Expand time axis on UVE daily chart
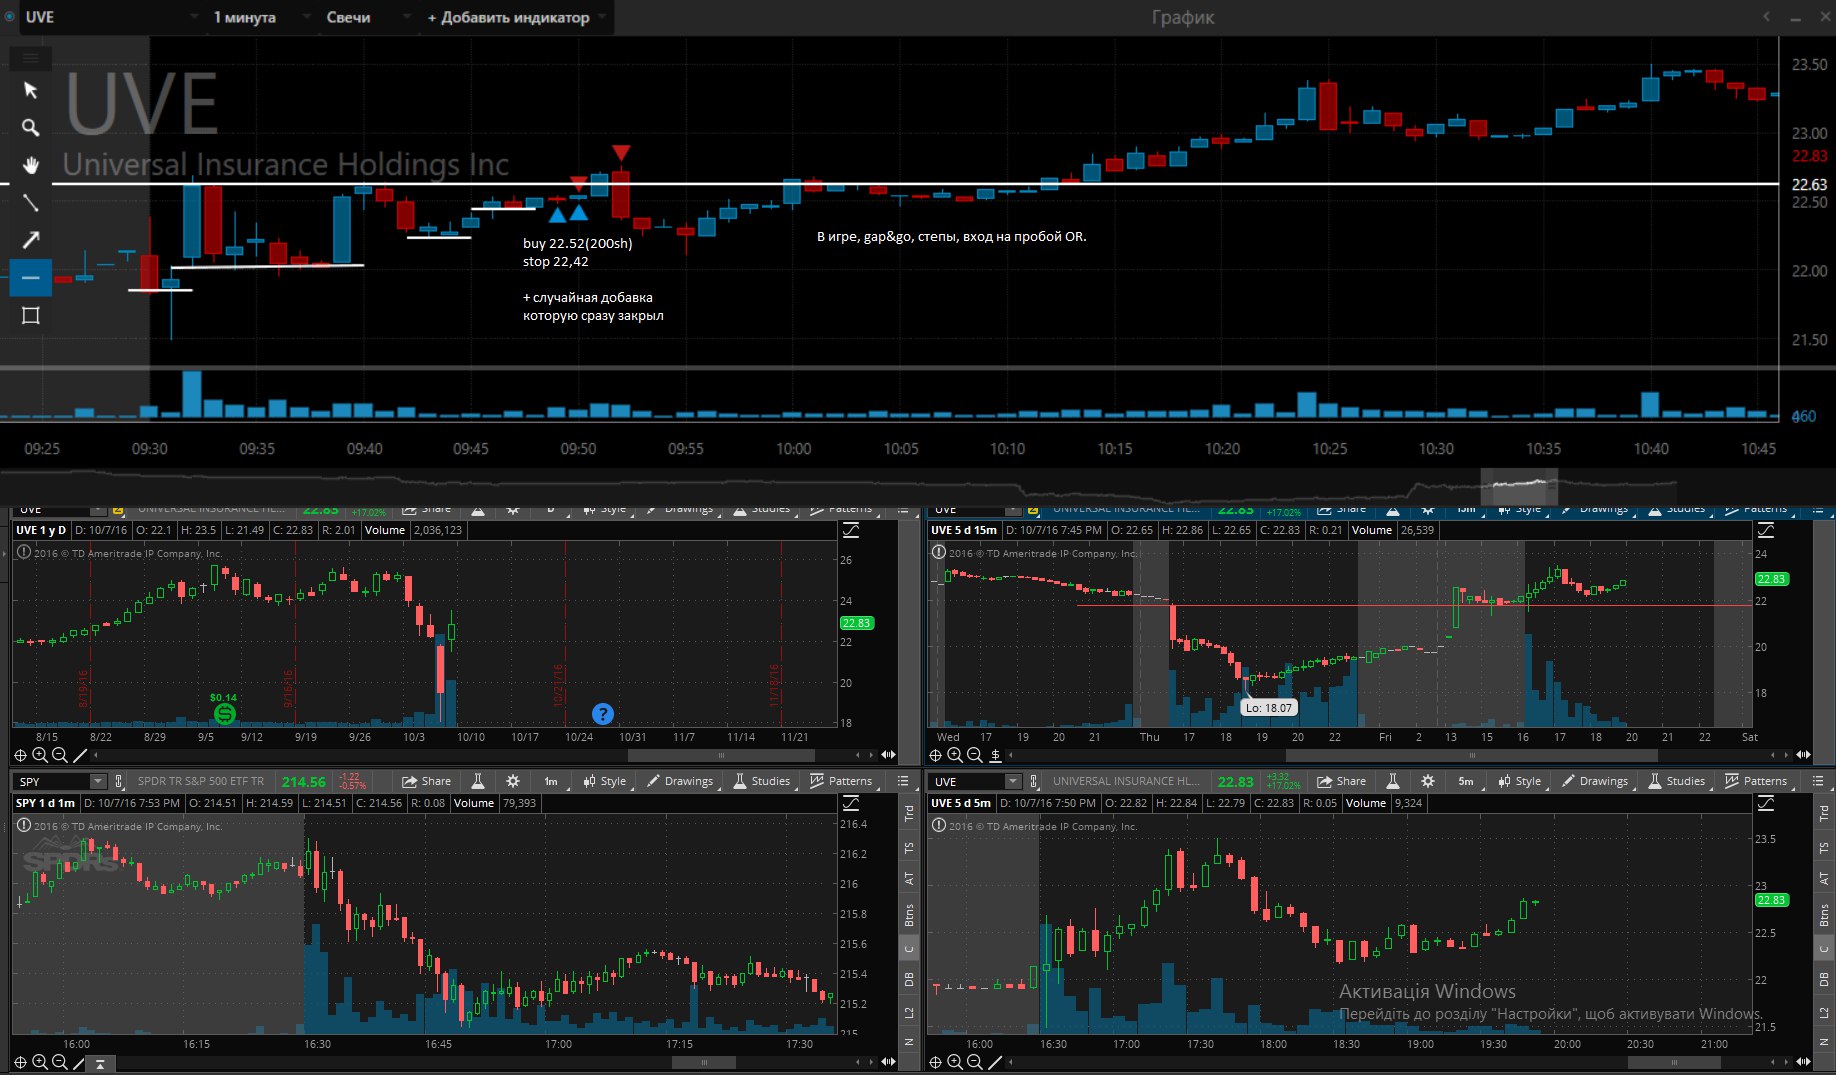 click(887, 755)
